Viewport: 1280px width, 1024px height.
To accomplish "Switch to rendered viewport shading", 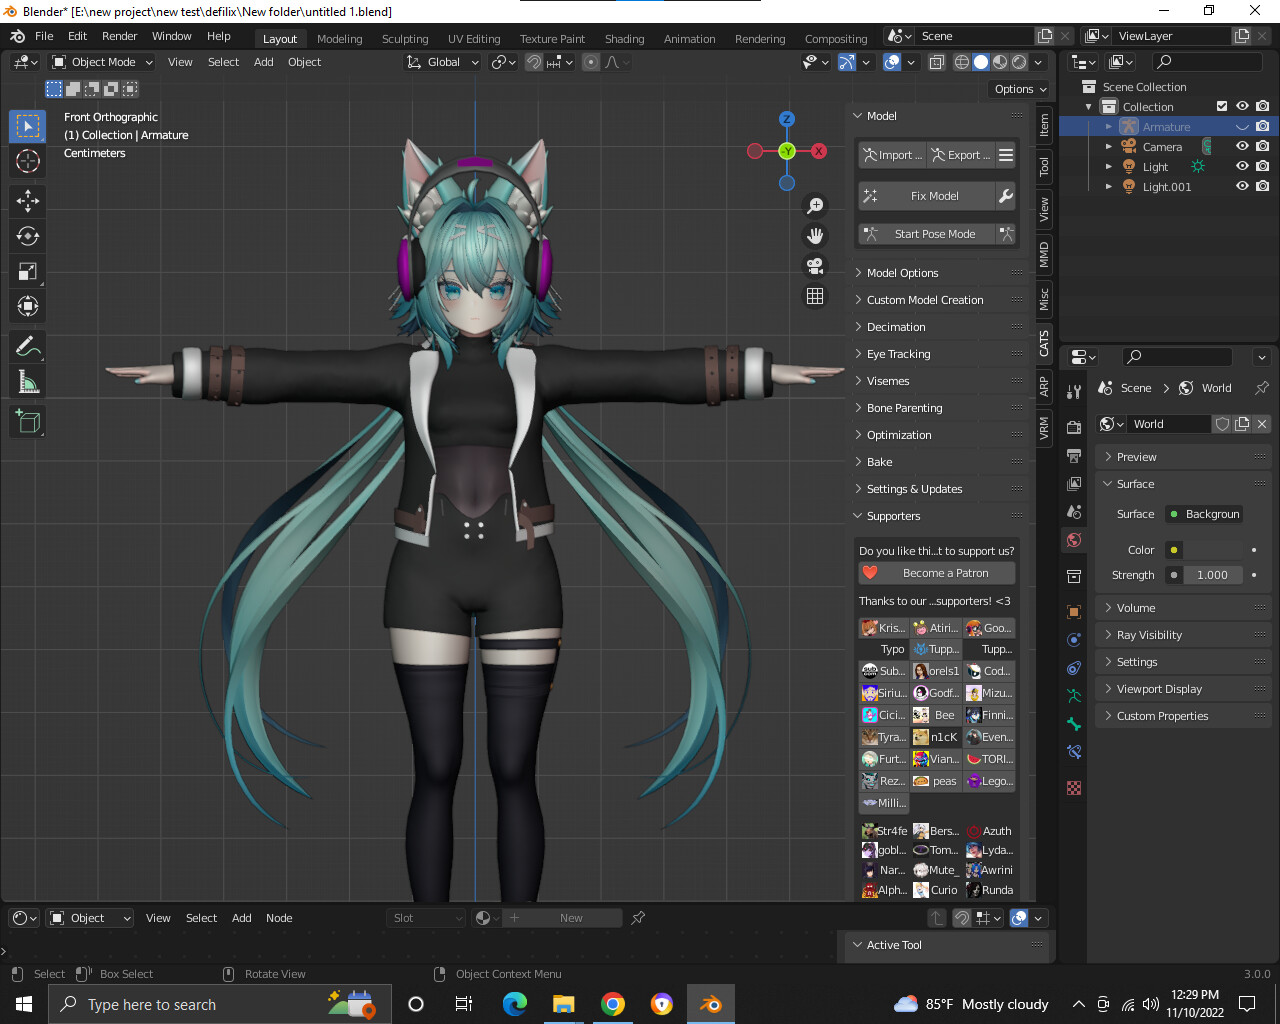I will [x=1019, y=62].
